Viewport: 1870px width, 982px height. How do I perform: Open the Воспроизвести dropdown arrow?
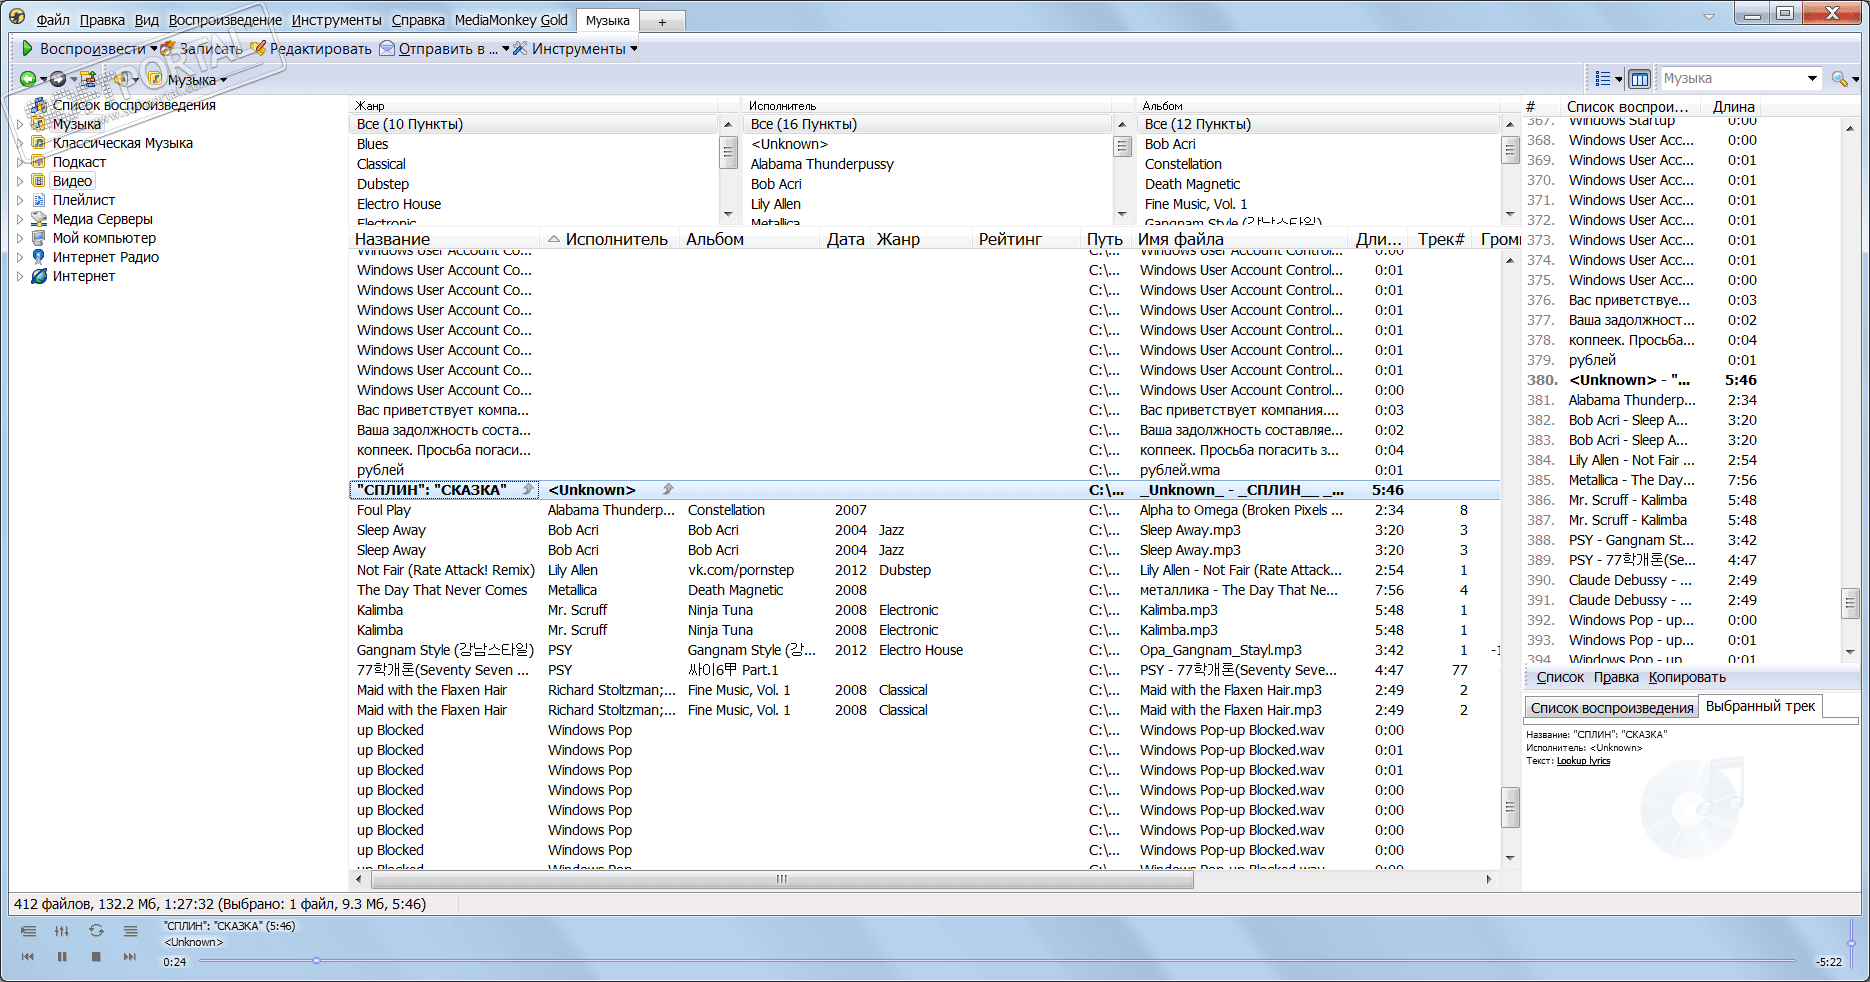point(153,49)
